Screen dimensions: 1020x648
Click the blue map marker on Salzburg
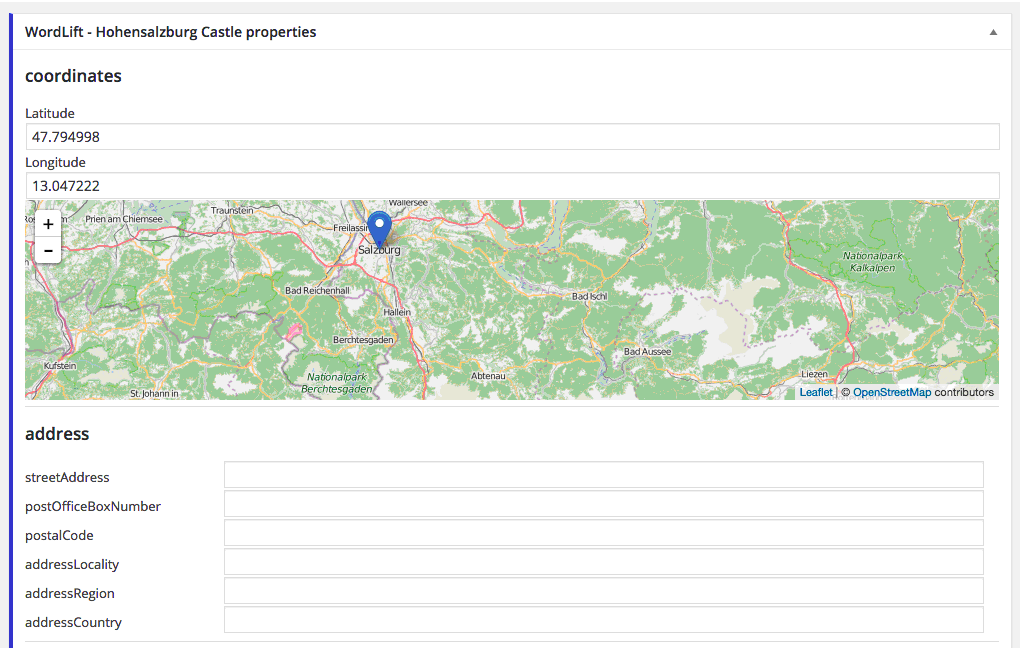point(379,228)
